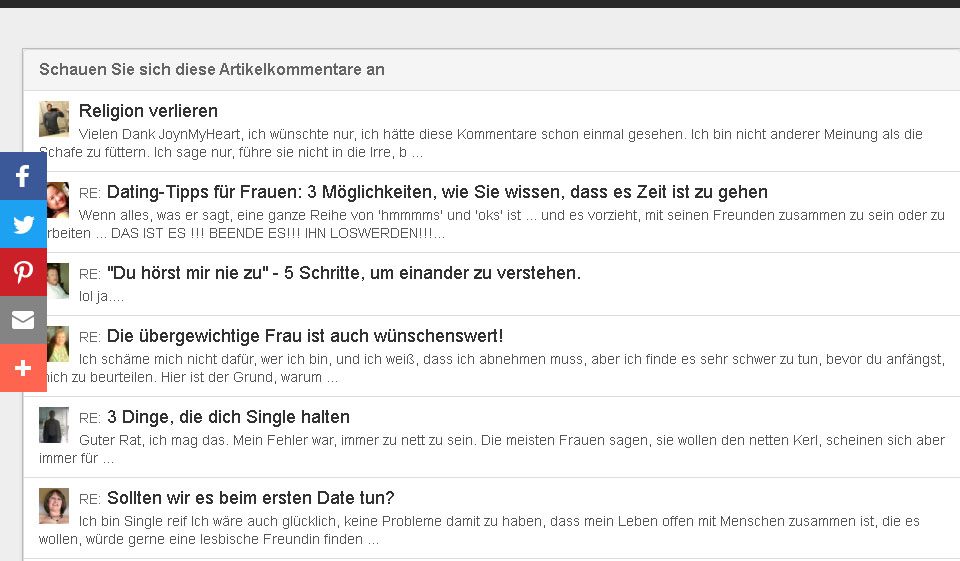This screenshot has width=960, height=561.
Task: Click avatar beside 'Du hörst mir nie zu'
Action: coord(58,281)
